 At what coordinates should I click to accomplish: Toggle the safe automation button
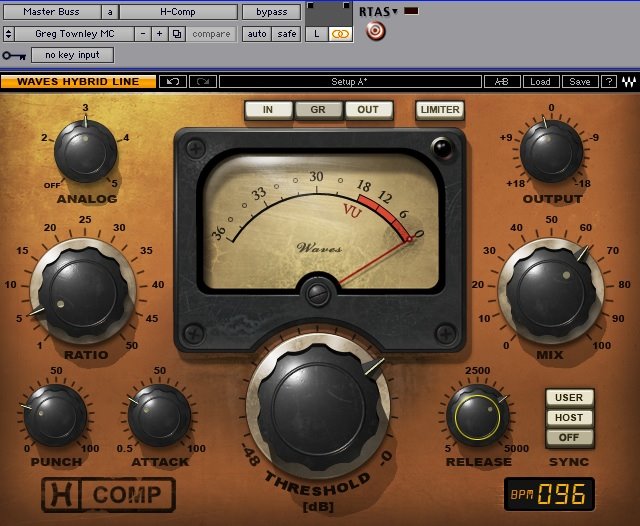287,34
